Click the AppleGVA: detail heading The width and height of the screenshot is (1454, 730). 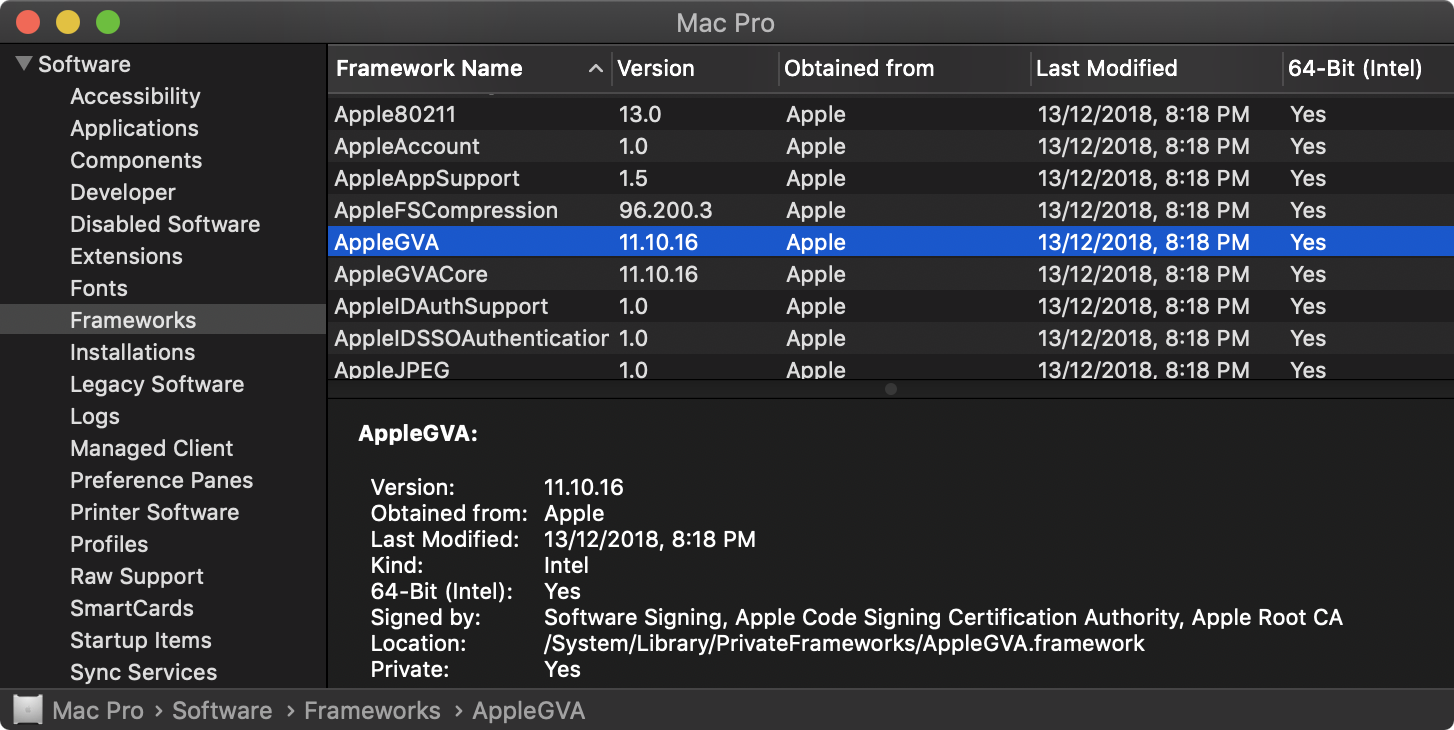(418, 434)
